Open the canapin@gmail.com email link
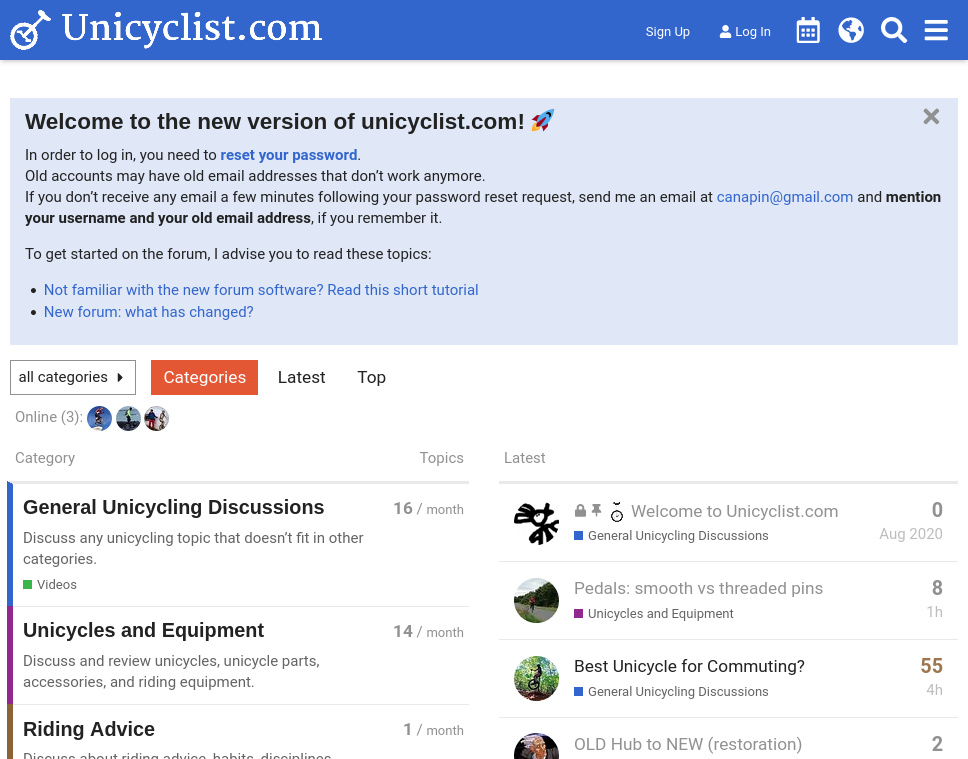The height and width of the screenshot is (759, 968). (785, 197)
